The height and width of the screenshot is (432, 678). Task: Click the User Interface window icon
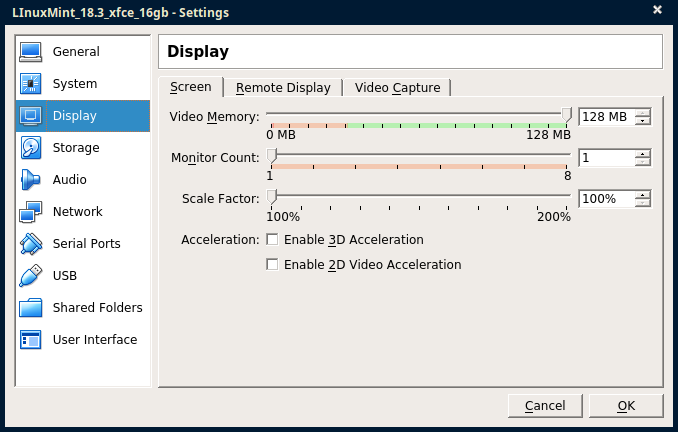[x=30, y=340]
